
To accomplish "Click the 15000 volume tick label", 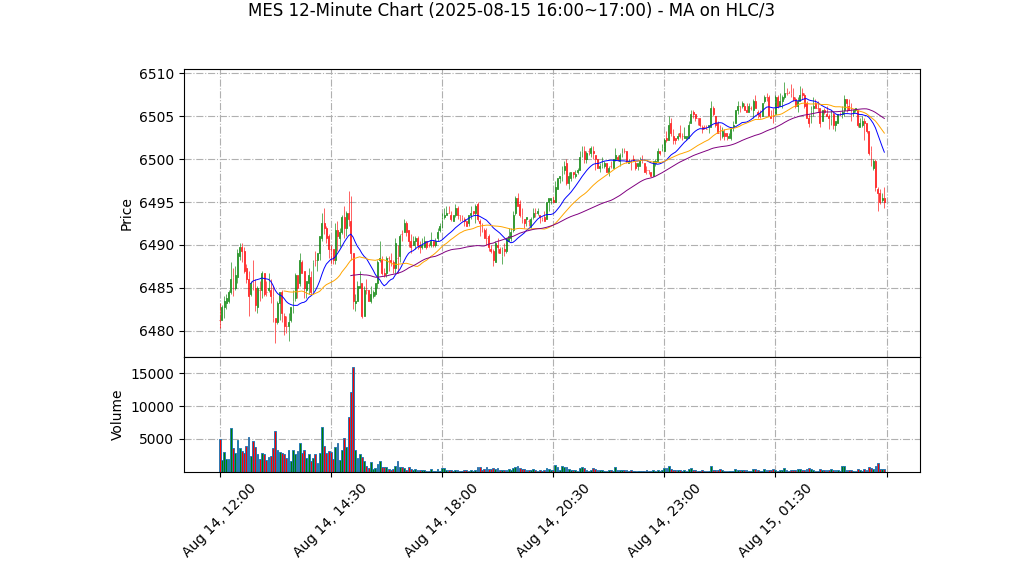I will coord(152,374).
